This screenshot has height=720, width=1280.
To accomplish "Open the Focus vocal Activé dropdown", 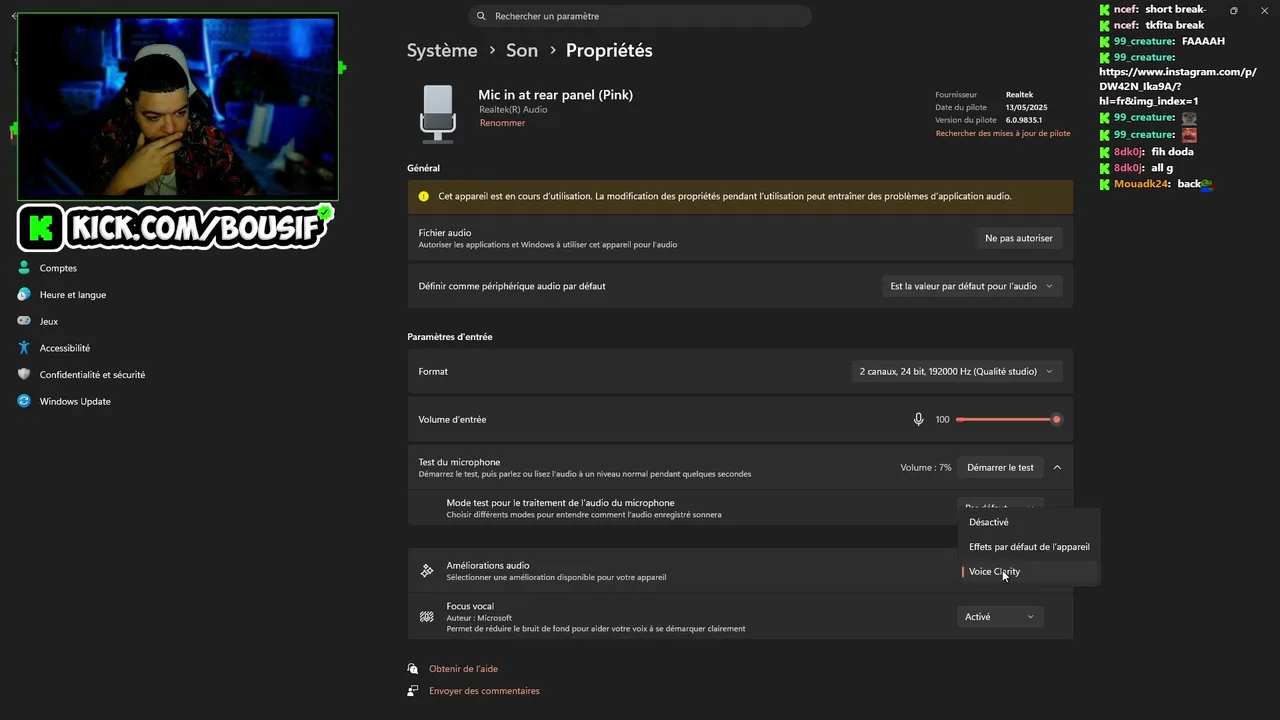I will [1000, 617].
